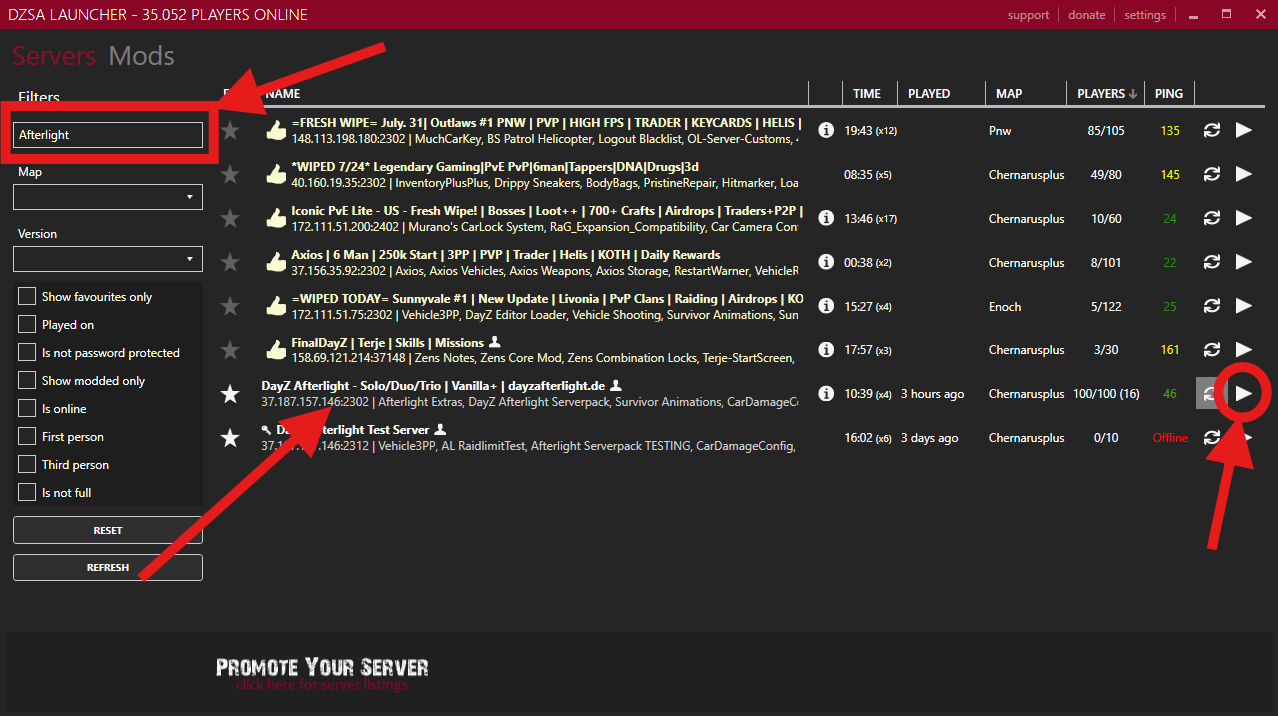Show info for FinalDayZ server
The width and height of the screenshot is (1278, 716).
[x=826, y=350]
